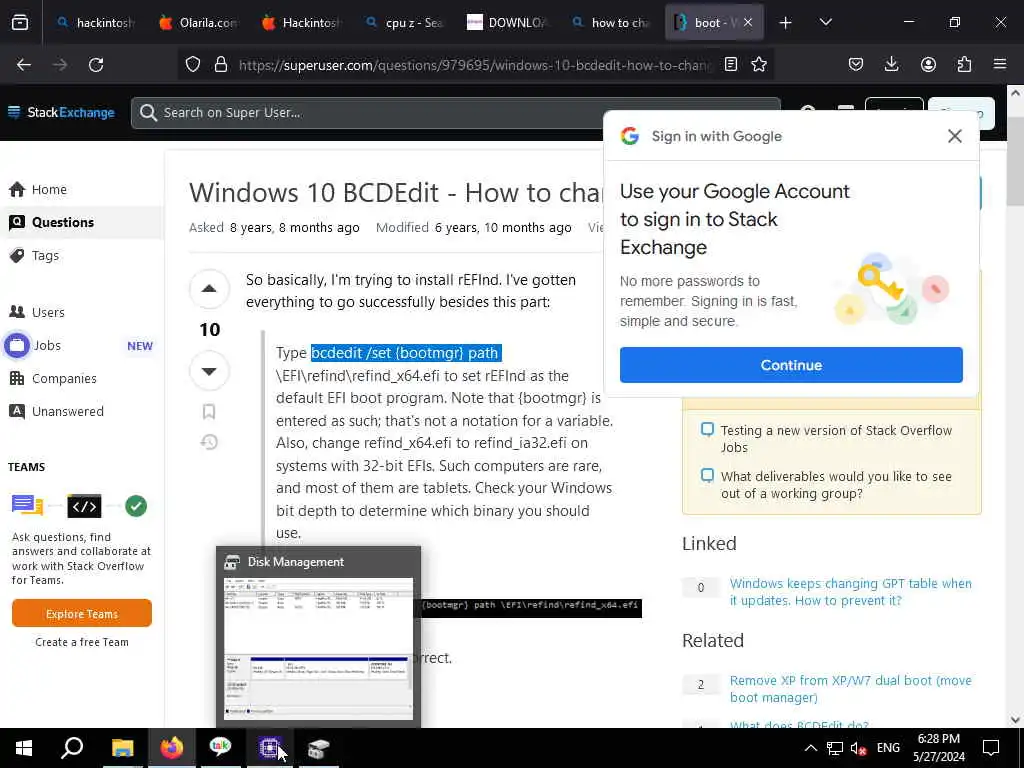
Task: Open linked 'Windows keeps changing GPT table' question
Action: click(x=850, y=592)
